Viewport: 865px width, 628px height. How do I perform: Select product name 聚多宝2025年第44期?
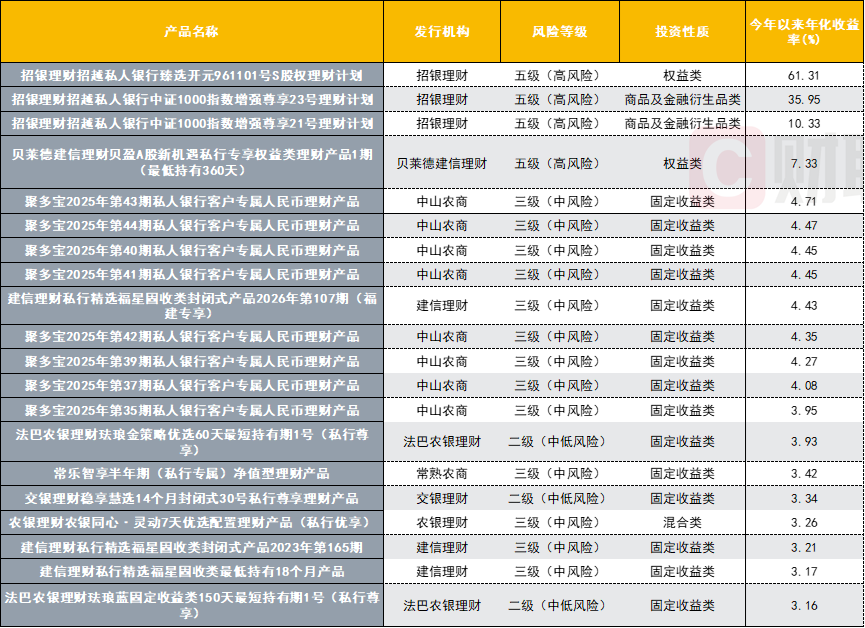(191, 226)
